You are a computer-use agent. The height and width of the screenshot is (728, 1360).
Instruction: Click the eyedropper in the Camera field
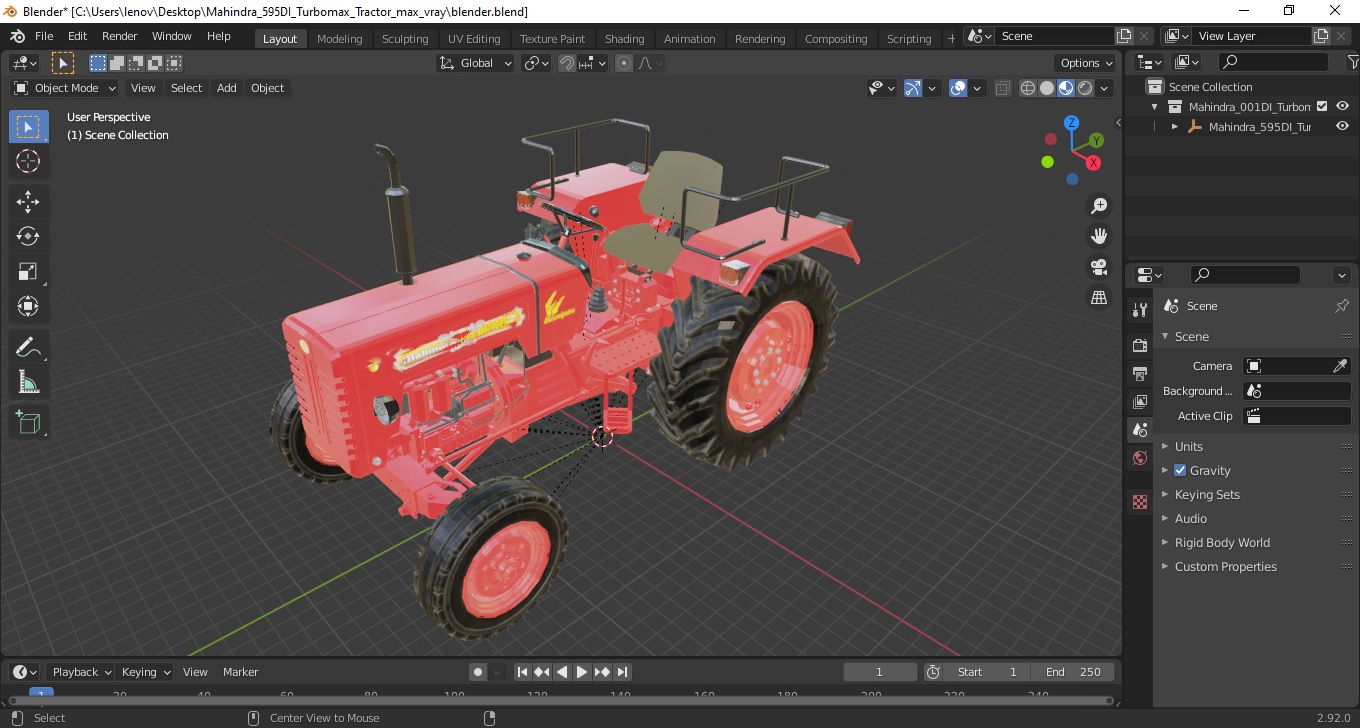[1340, 366]
